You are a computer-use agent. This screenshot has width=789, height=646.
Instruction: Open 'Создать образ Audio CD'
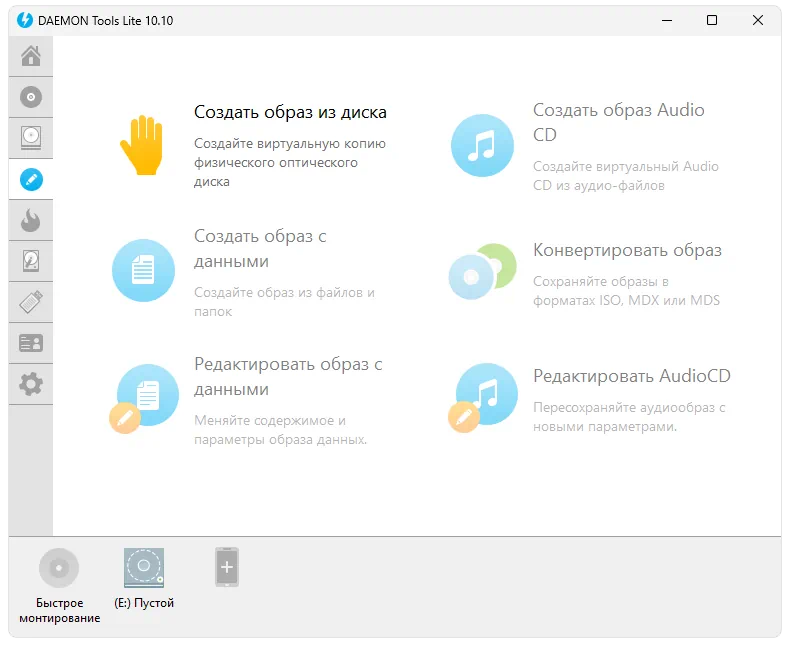coord(619,122)
